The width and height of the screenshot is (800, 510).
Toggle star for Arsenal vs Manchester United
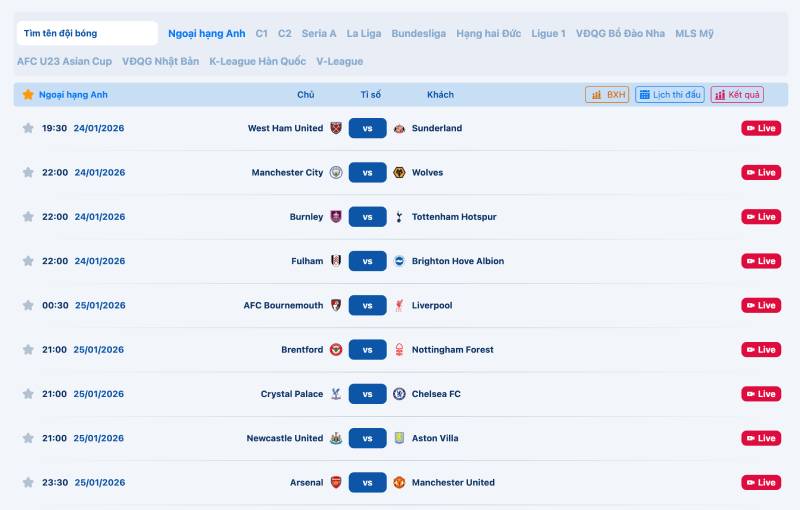tap(28, 482)
